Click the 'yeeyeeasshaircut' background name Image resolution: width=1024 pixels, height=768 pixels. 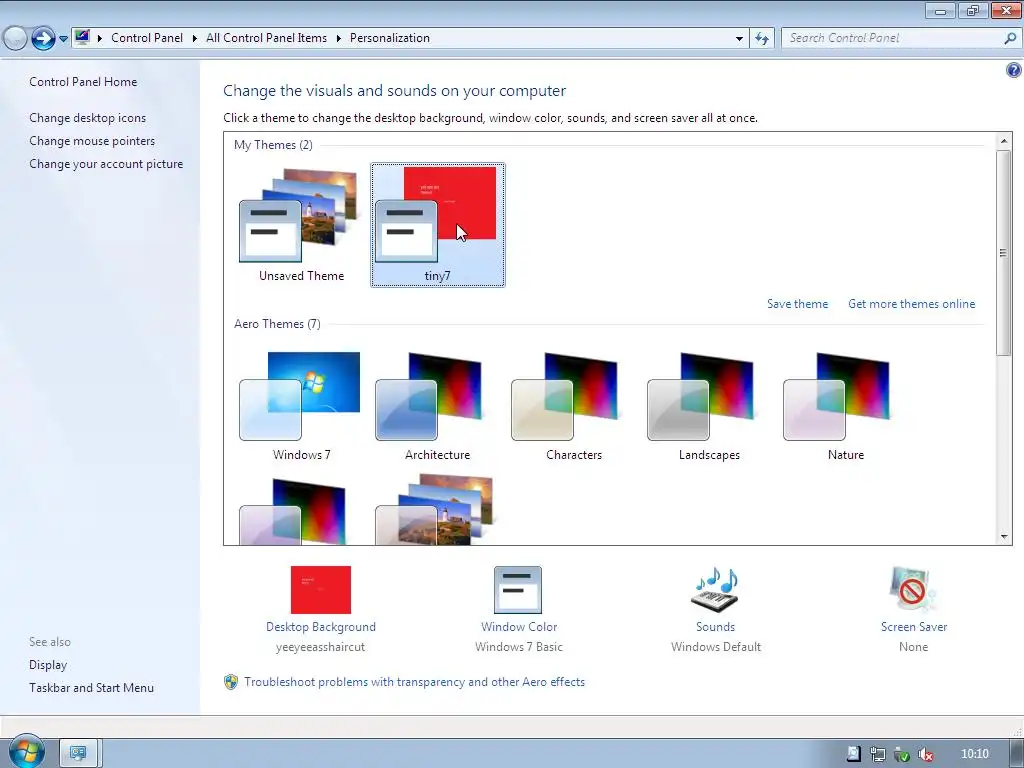pyautogui.click(x=320, y=647)
